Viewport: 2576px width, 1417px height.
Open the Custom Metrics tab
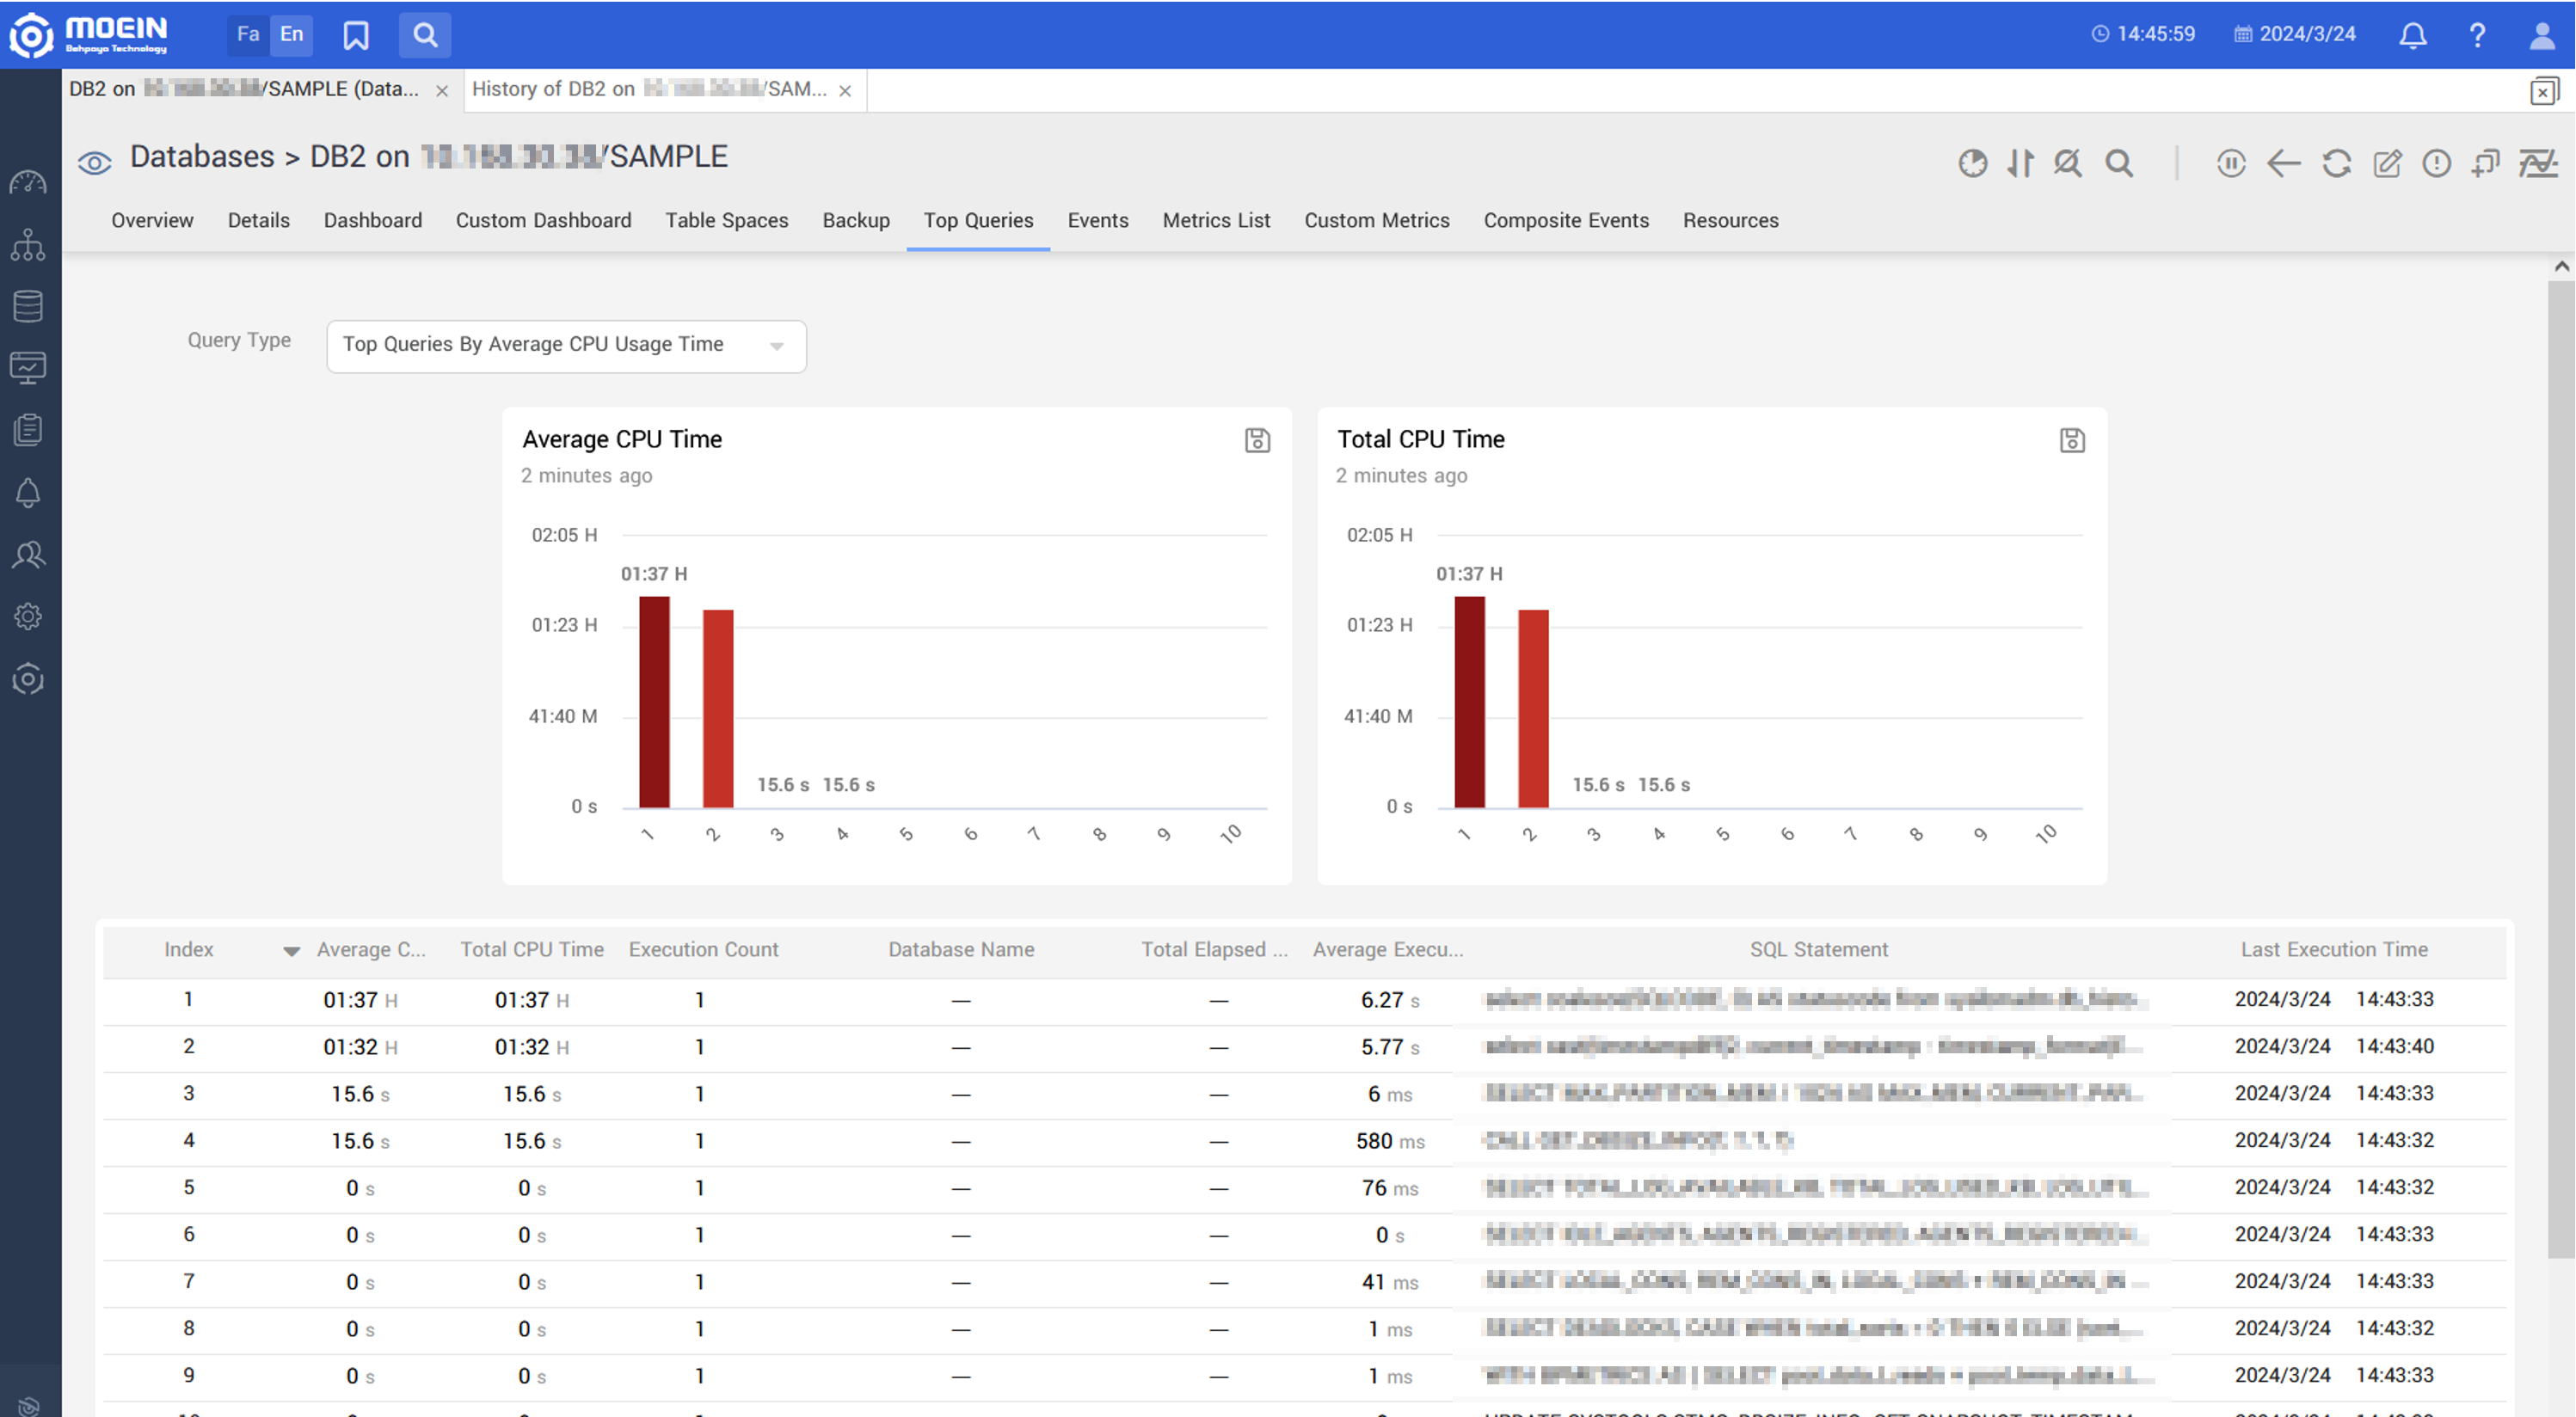pos(1377,220)
